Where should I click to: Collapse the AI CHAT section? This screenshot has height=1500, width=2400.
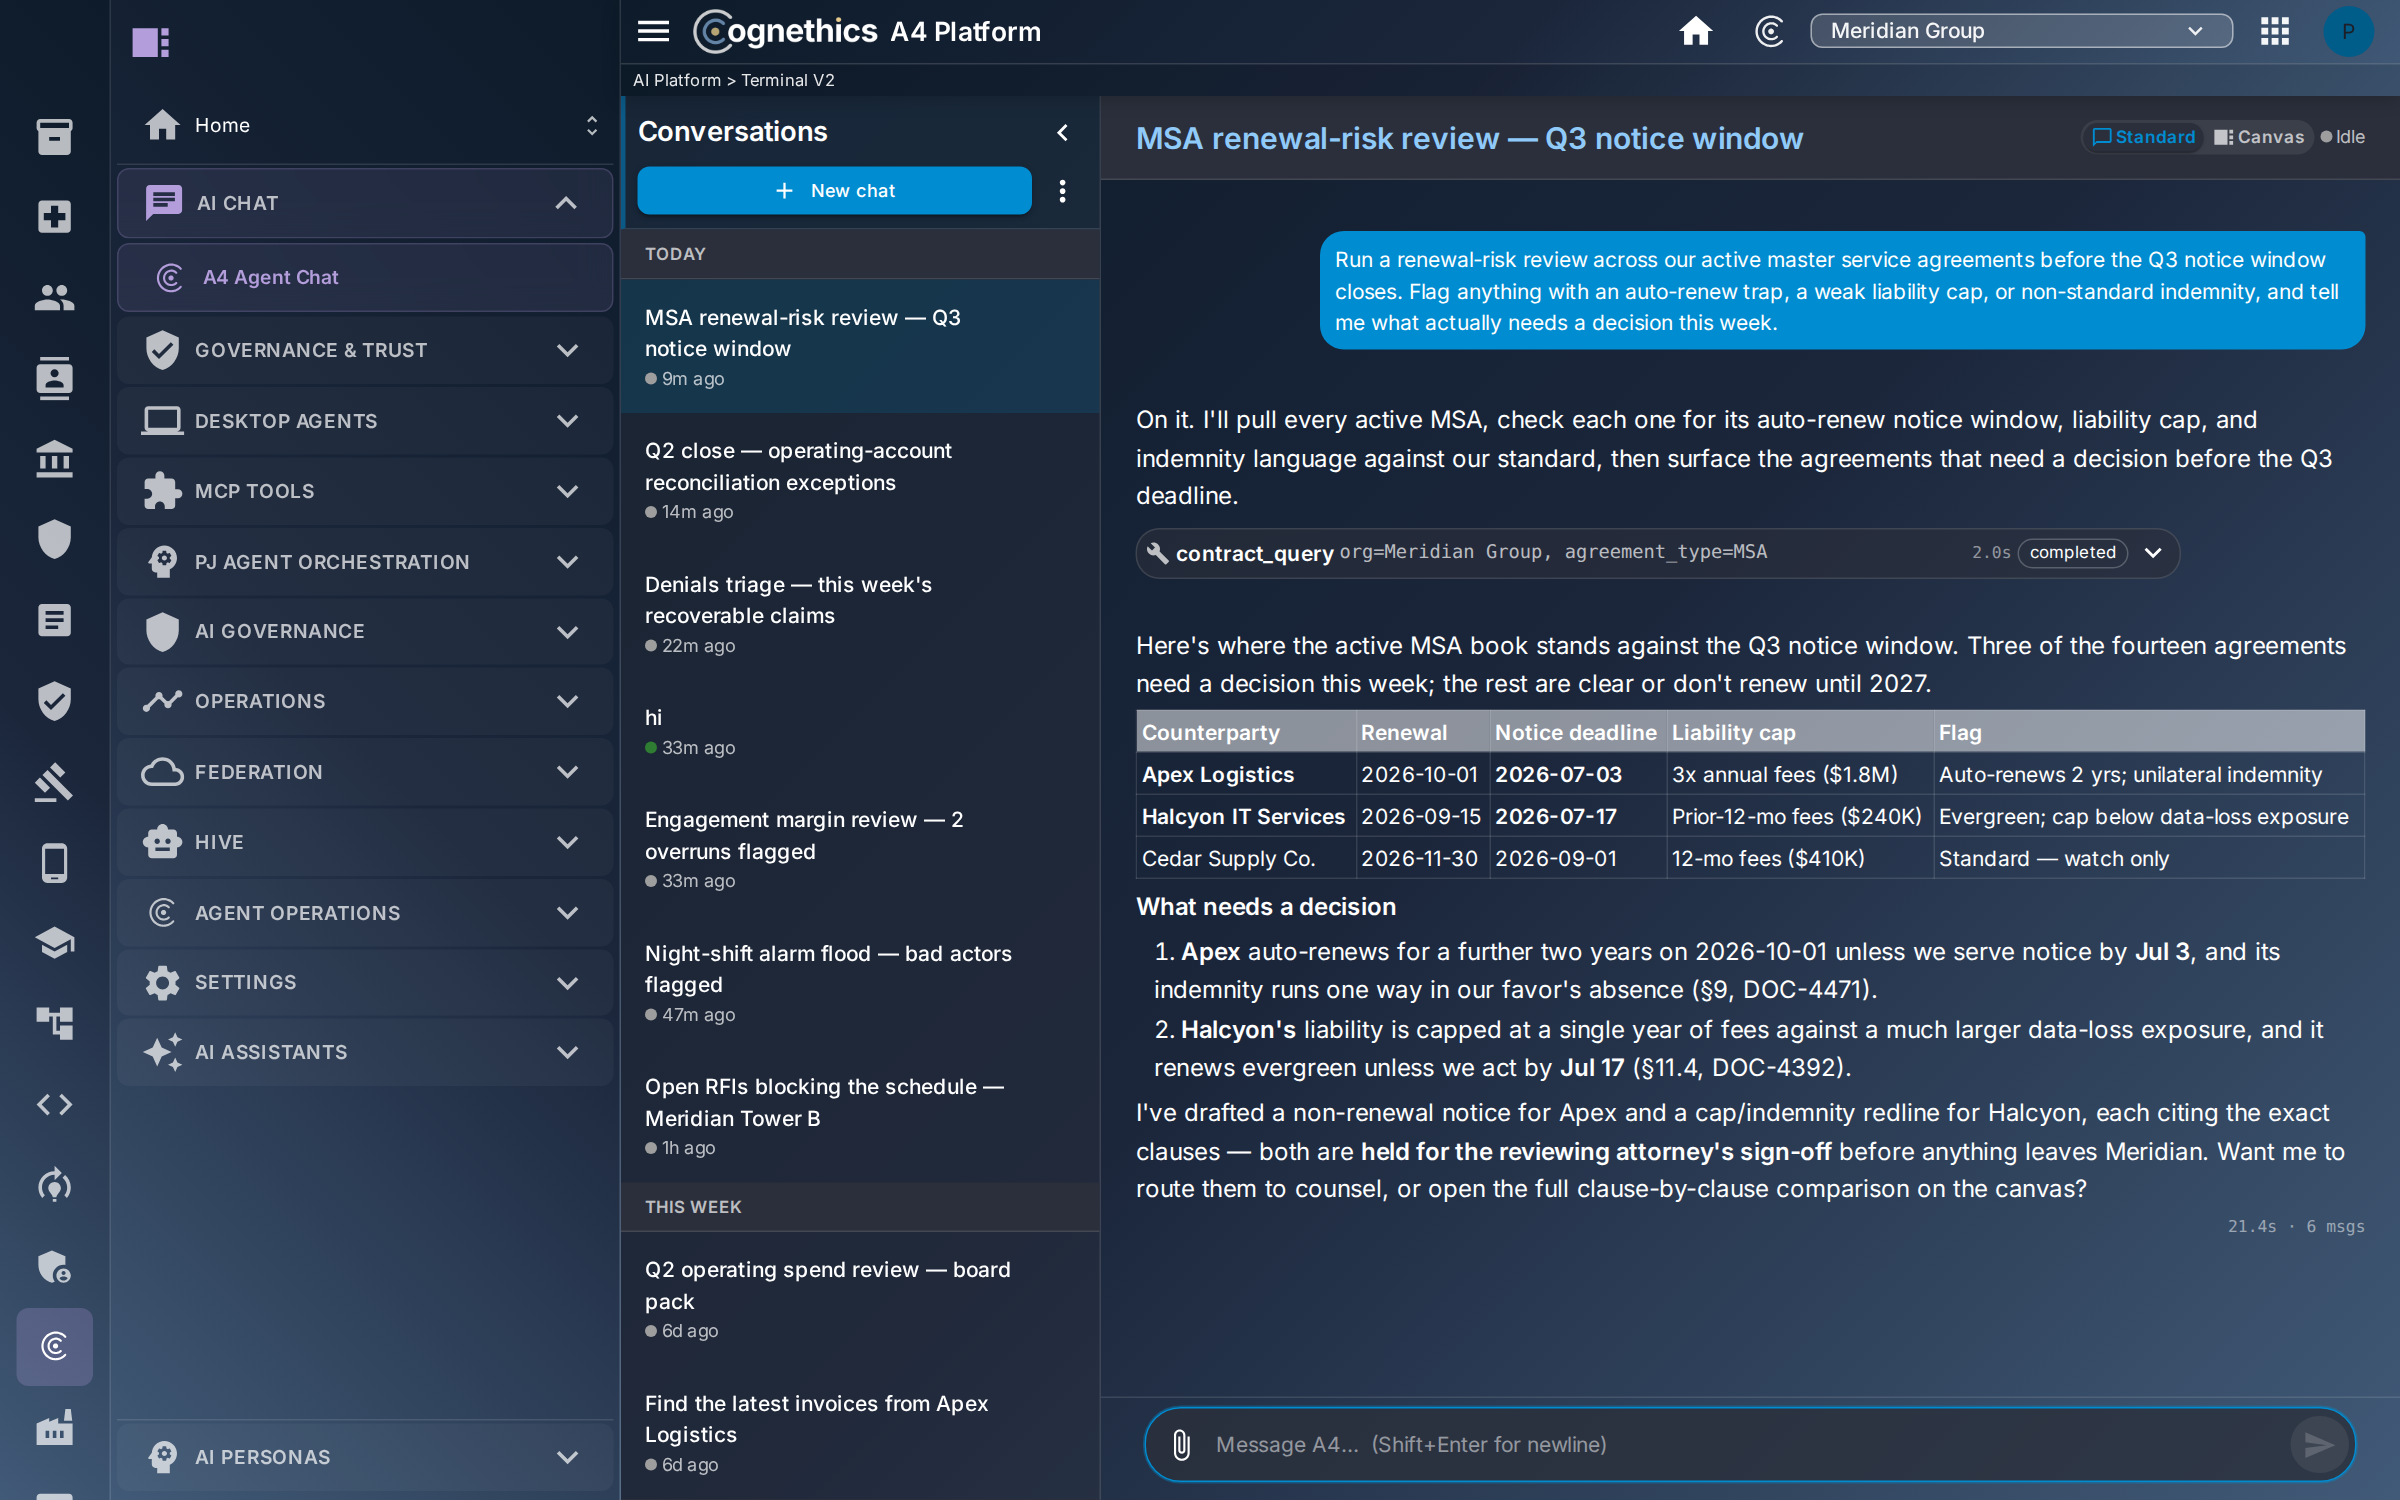coord(365,203)
